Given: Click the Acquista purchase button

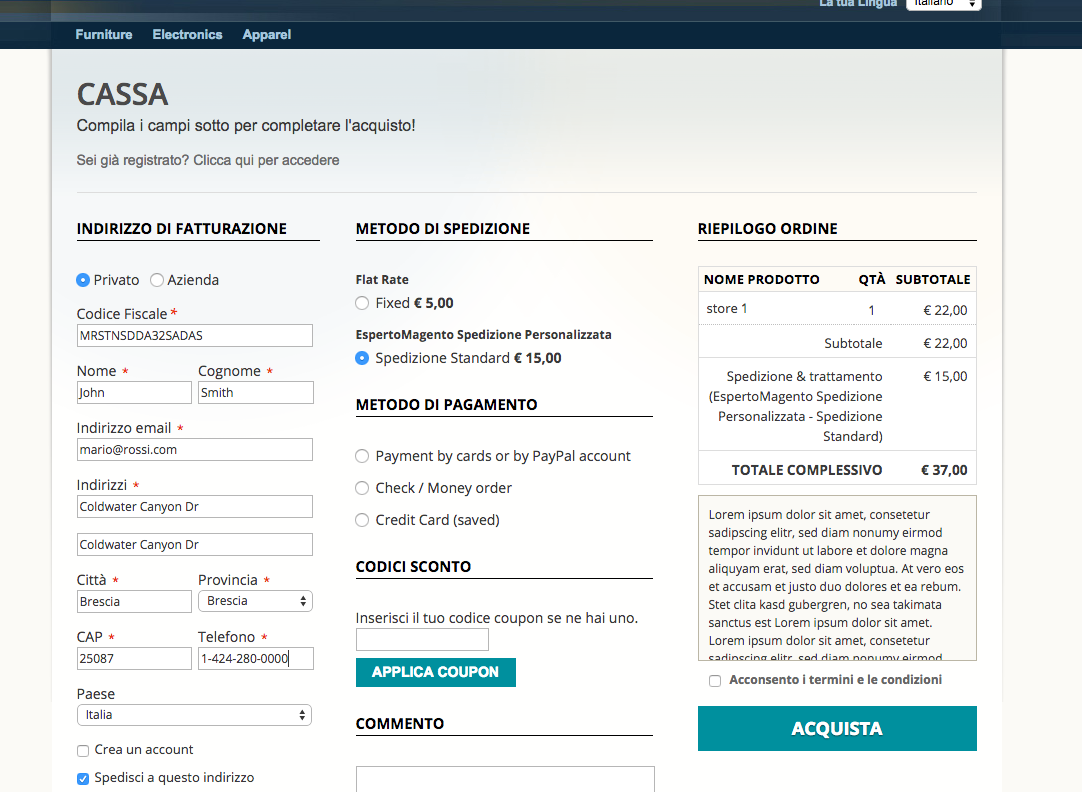Looking at the screenshot, I should pyautogui.click(x=837, y=729).
